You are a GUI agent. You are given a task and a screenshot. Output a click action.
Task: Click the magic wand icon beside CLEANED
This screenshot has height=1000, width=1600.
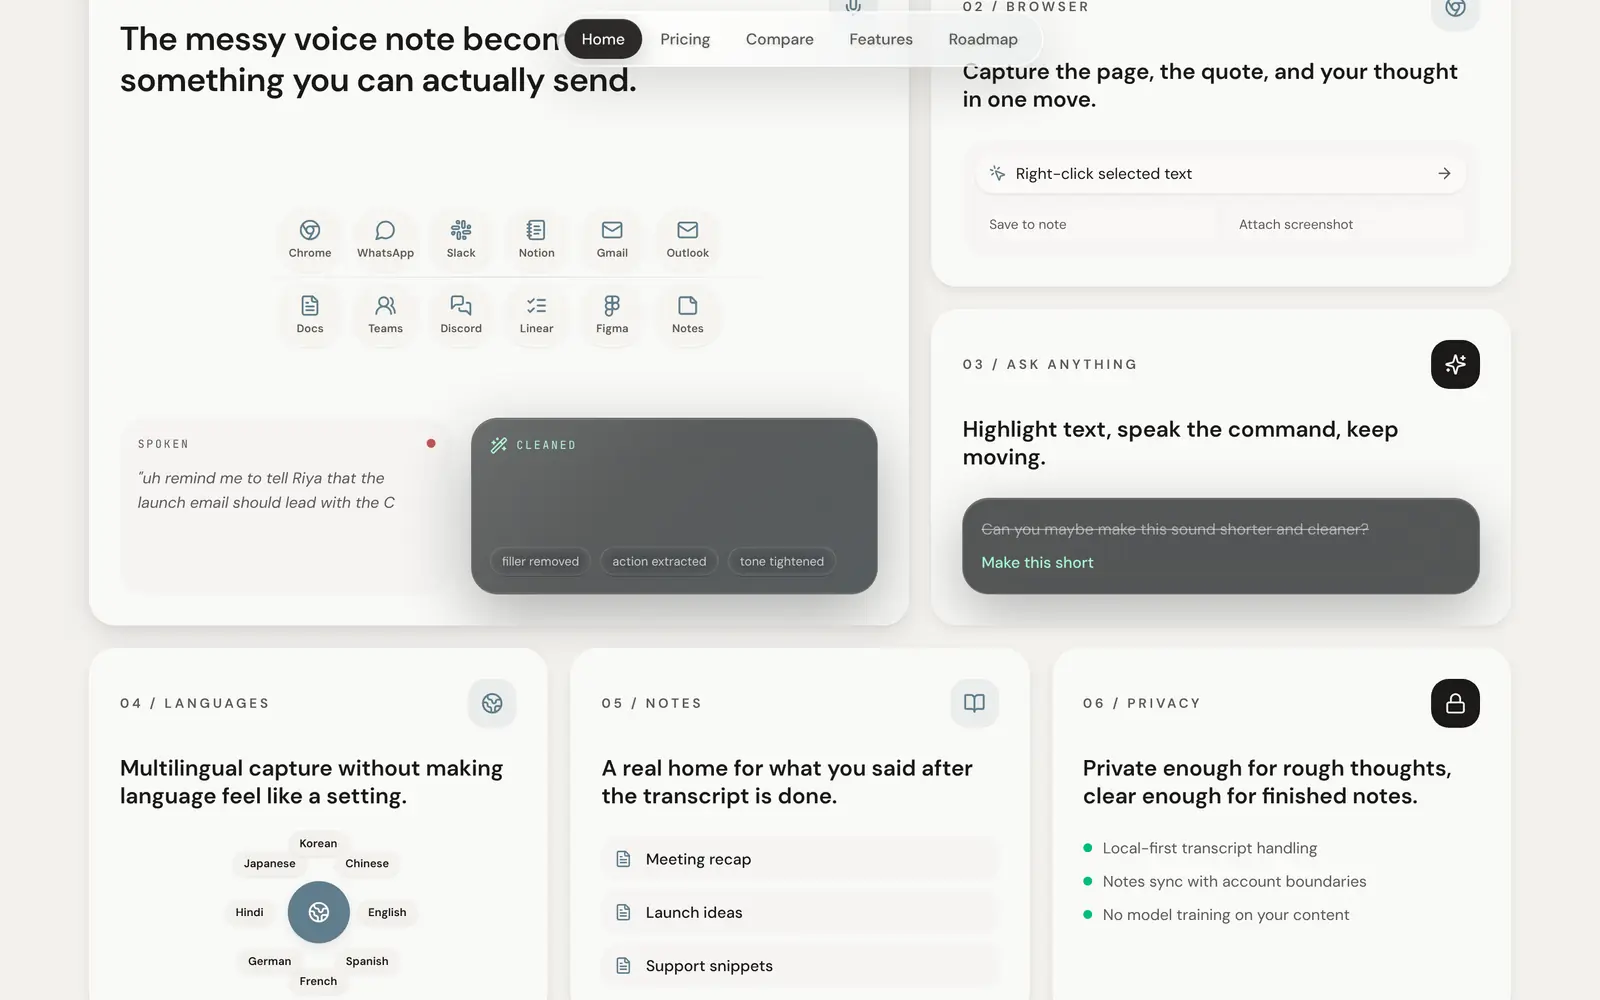pyautogui.click(x=498, y=445)
